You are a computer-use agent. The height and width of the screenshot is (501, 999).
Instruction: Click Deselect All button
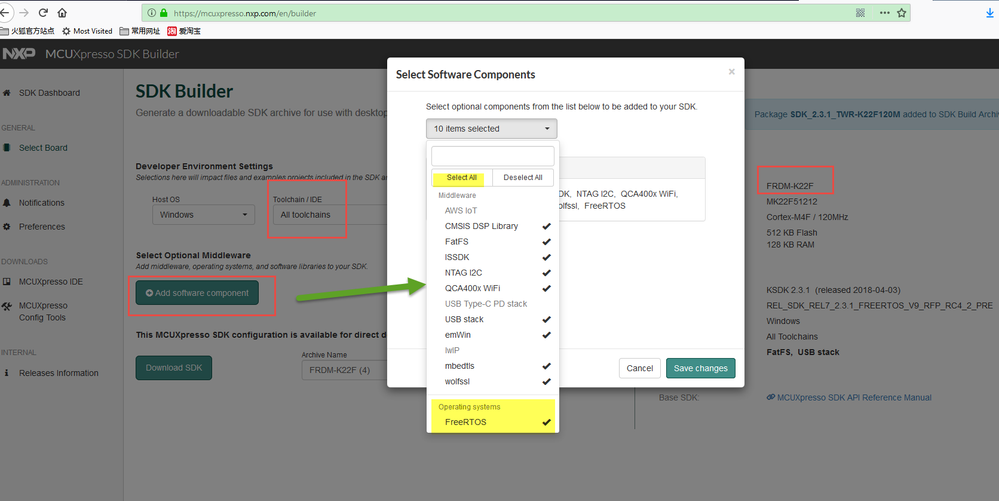[522, 177]
